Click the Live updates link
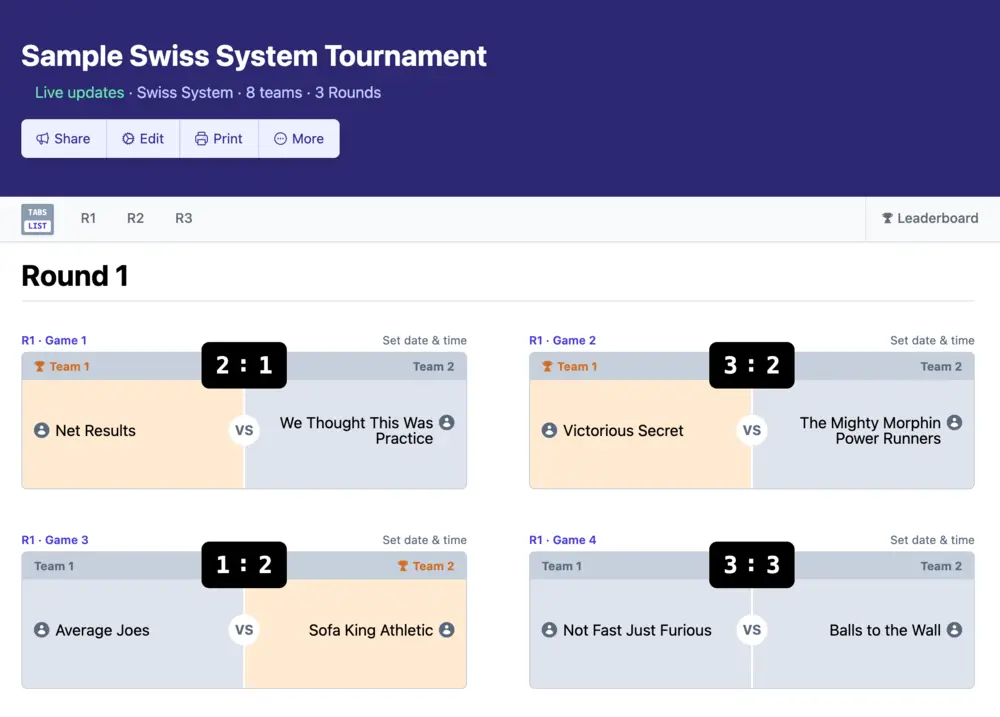This screenshot has height=717, width=1000. tap(79, 92)
